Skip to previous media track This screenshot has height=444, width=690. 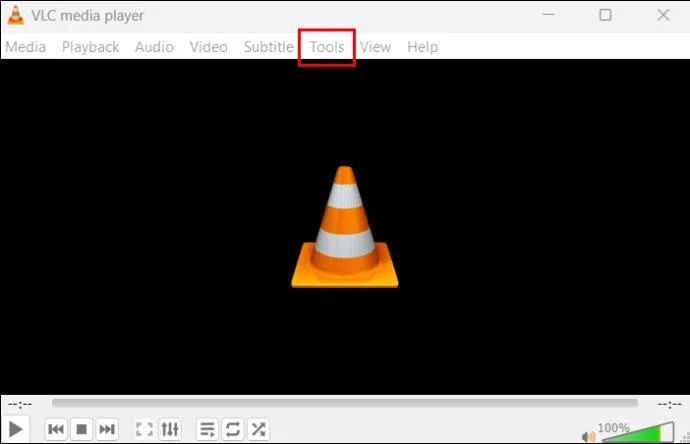click(56, 429)
